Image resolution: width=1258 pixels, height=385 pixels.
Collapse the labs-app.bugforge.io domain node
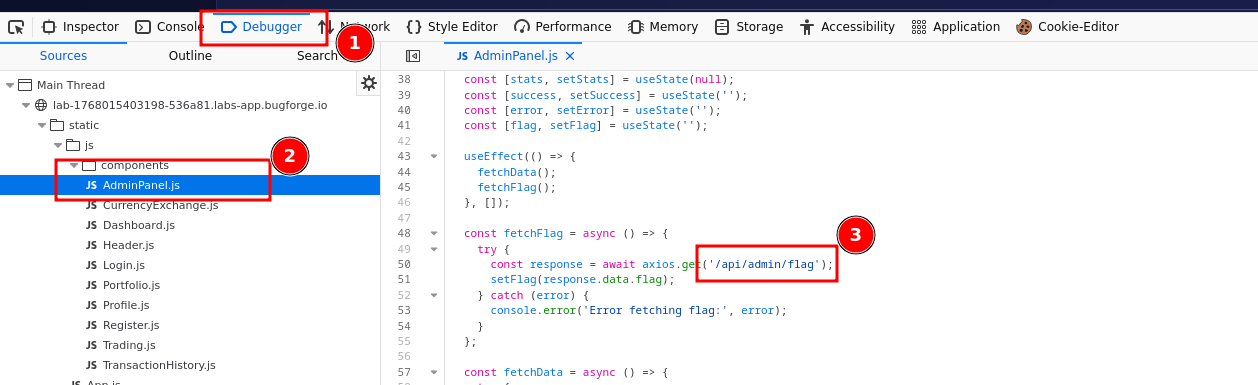[25, 105]
